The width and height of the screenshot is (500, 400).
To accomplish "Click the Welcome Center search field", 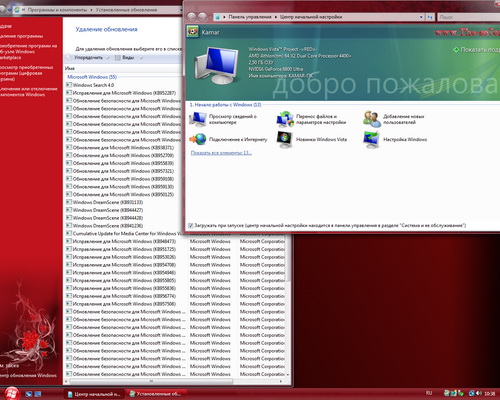I will point(468,17).
